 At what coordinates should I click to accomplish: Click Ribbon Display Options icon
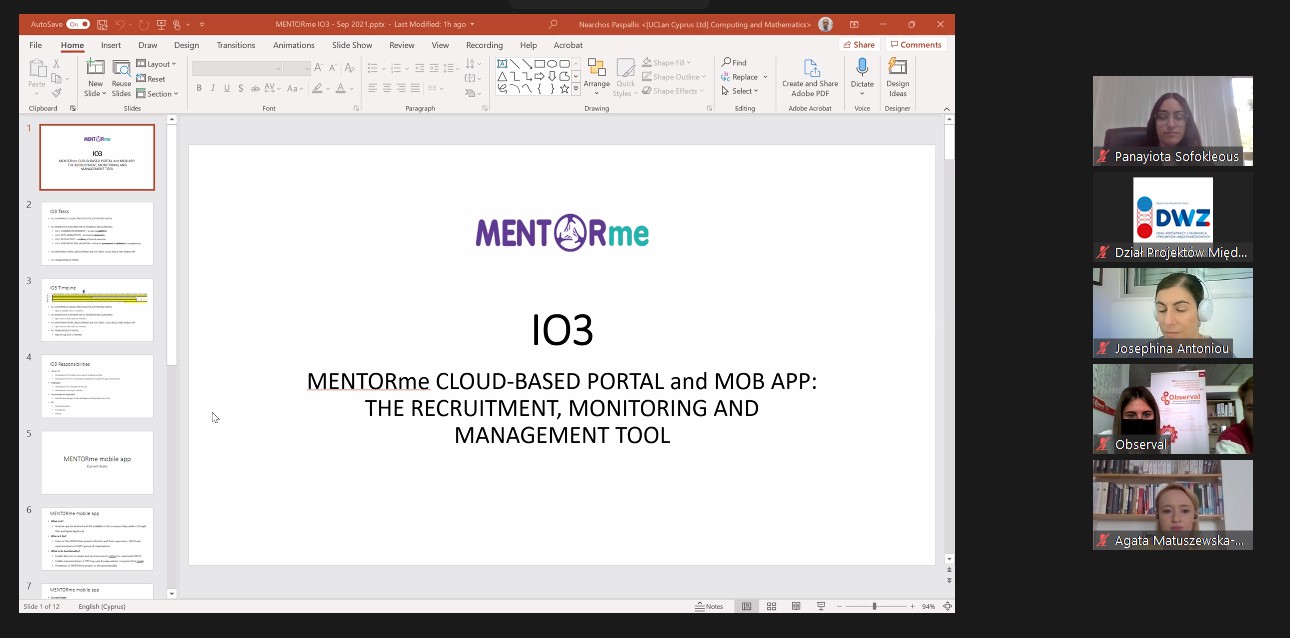pyautogui.click(x=854, y=24)
